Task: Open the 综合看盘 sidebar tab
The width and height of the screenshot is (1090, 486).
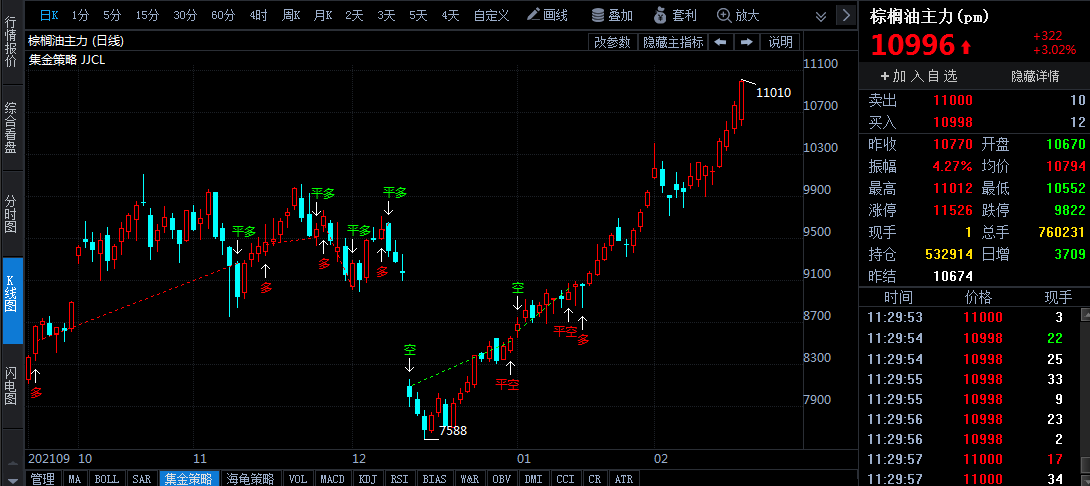Action: 11,127
